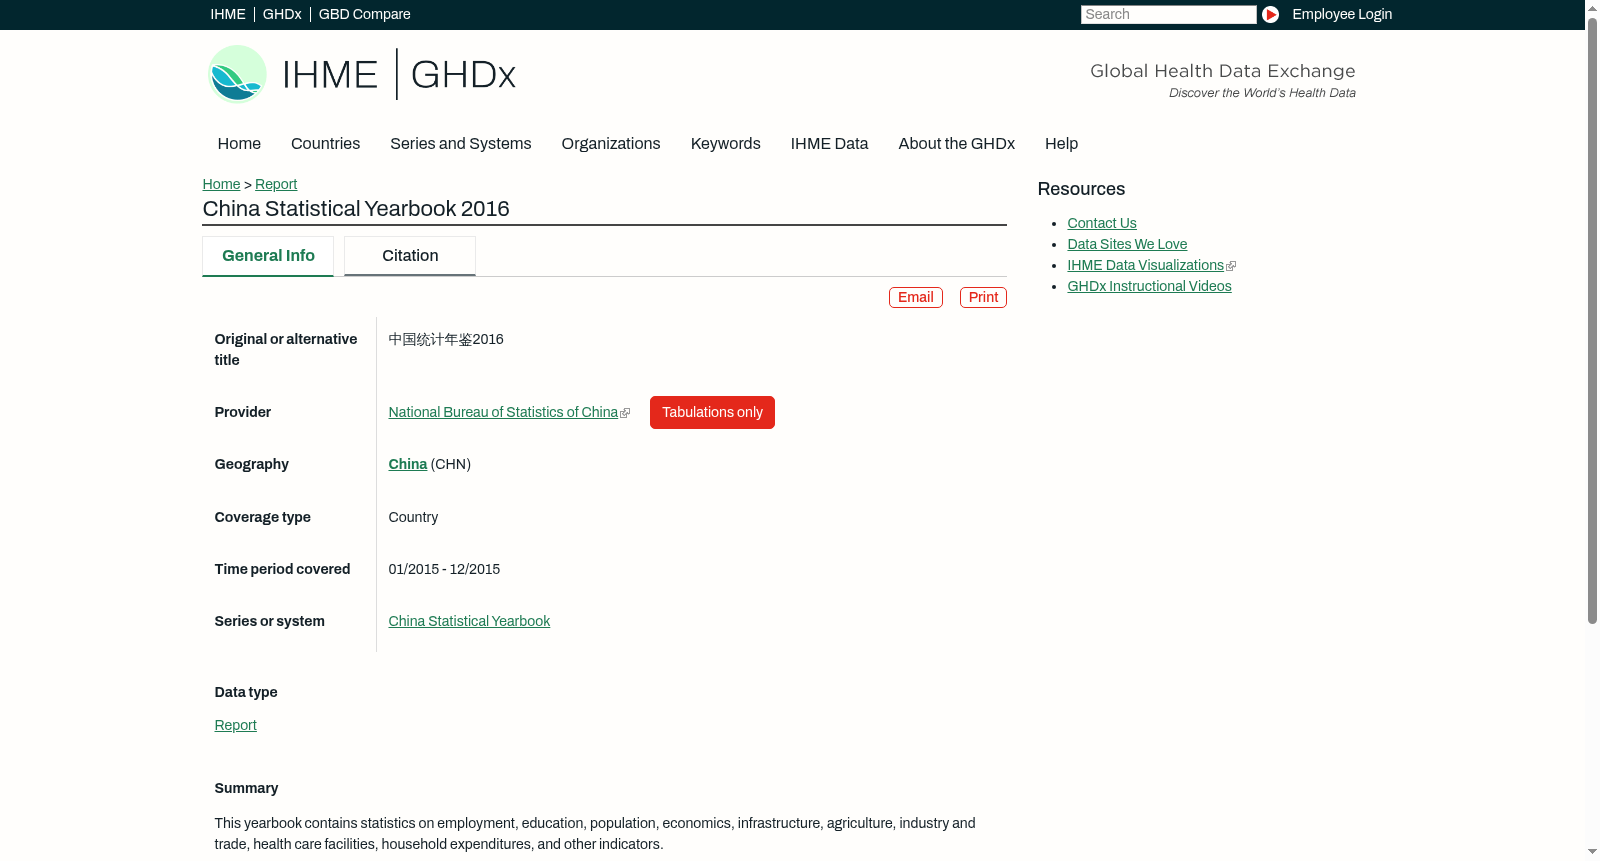Open the GHDx Instructional Videos link
This screenshot has height=861, width=1600.
click(x=1149, y=286)
